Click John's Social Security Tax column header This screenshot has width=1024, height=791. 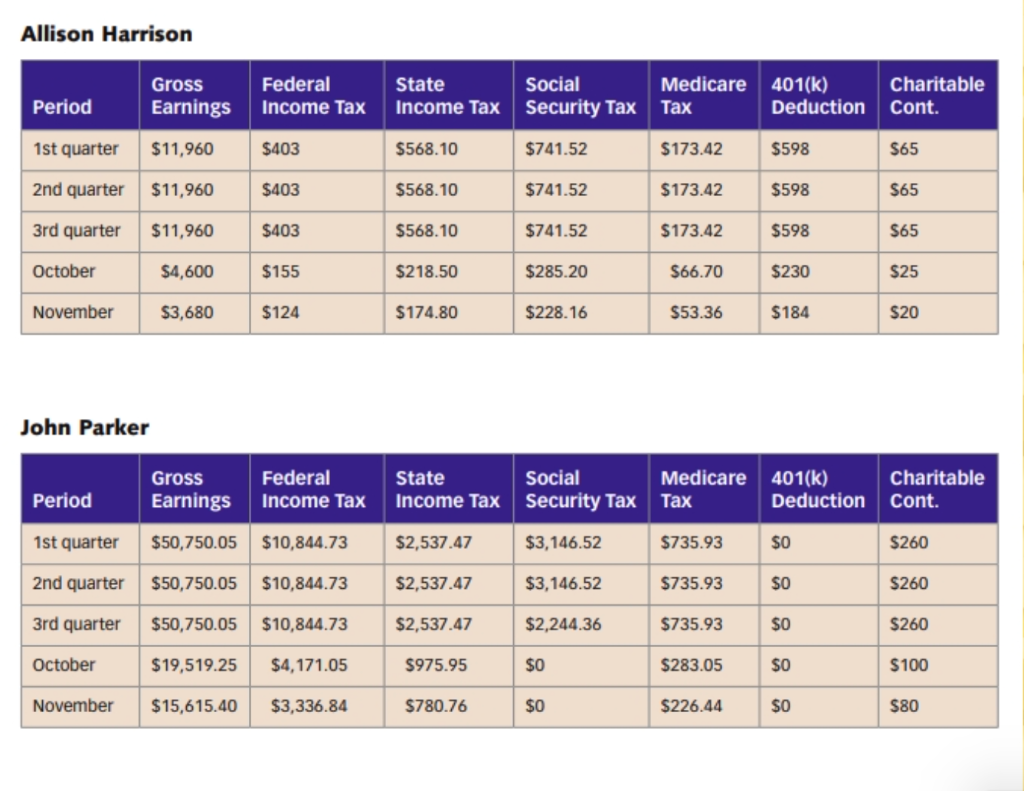pyautogui.click(x=581, y=489)
